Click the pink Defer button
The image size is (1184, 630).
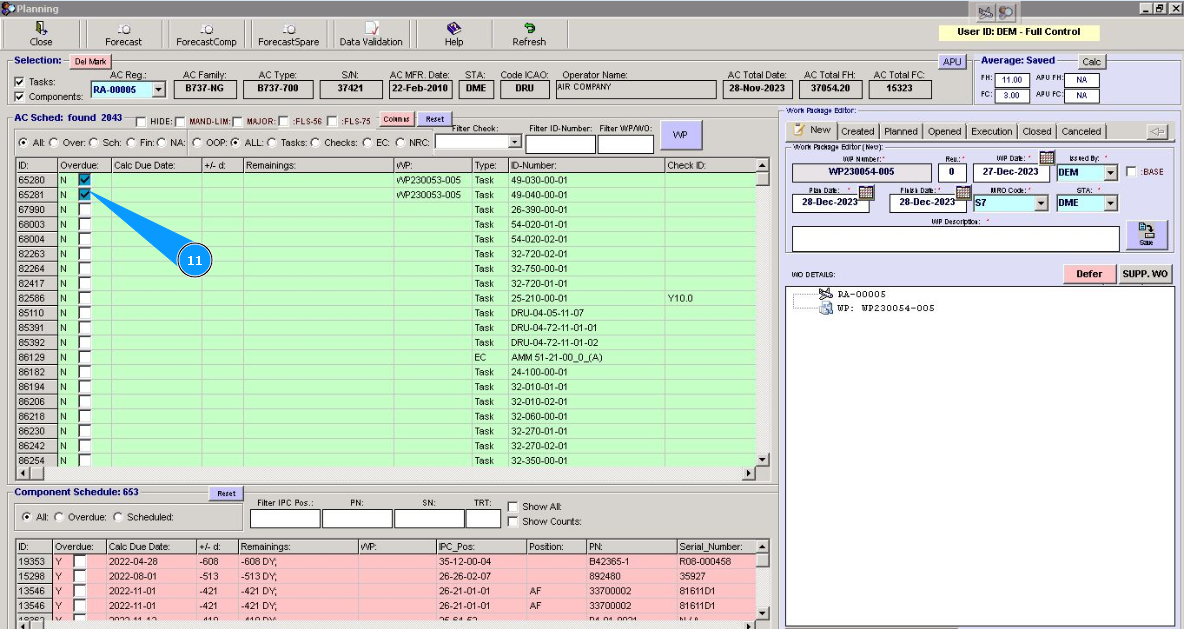pos(1089,273)
